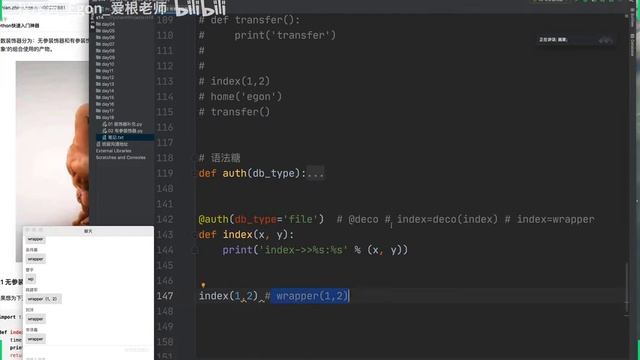The height and width of the screenshot is (360, 640).
Task: Collapse the day18 folder
Action: pos(105,118)
